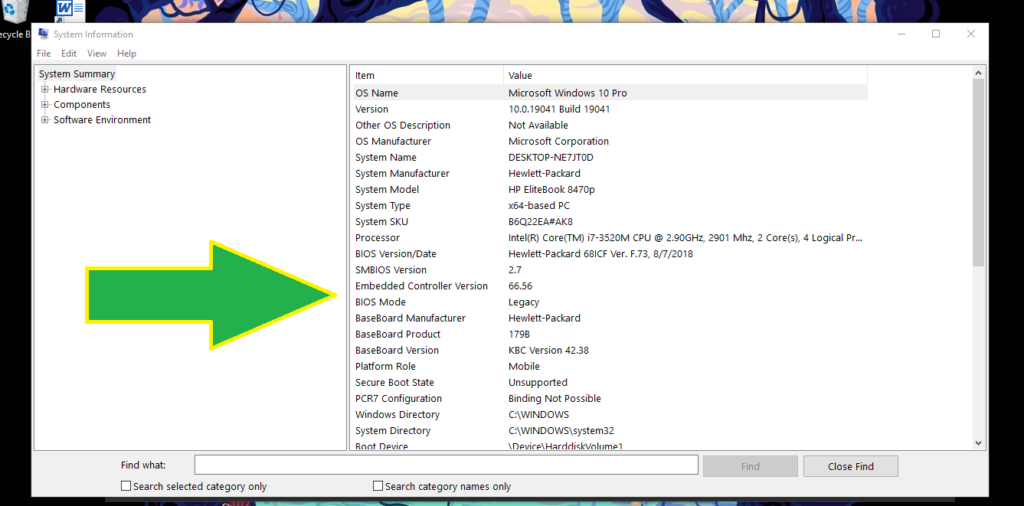Click the scrollbar down arrow
This screenshot has height=506, width=1024.
978,443
